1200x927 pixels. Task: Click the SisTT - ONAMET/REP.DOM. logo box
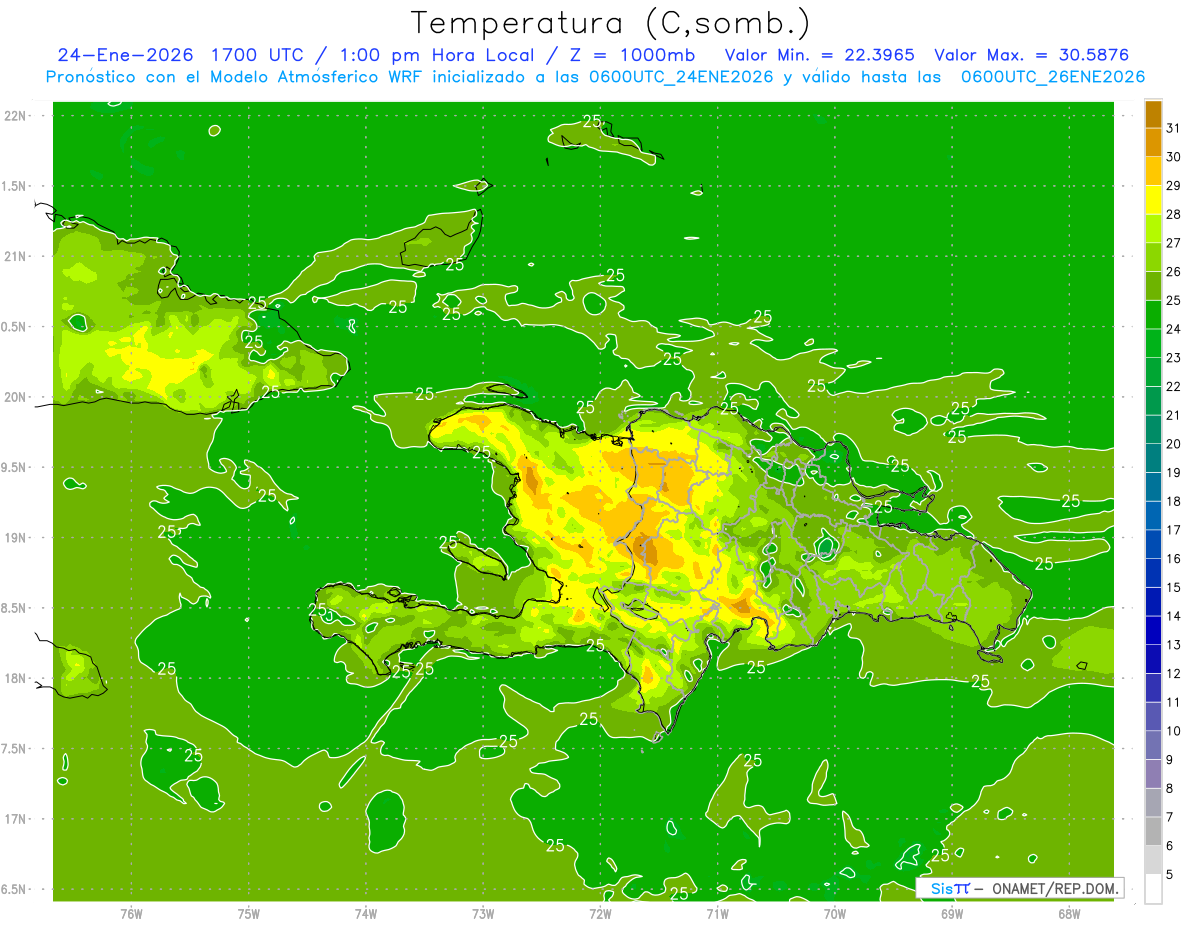(x=1020, y=888)
